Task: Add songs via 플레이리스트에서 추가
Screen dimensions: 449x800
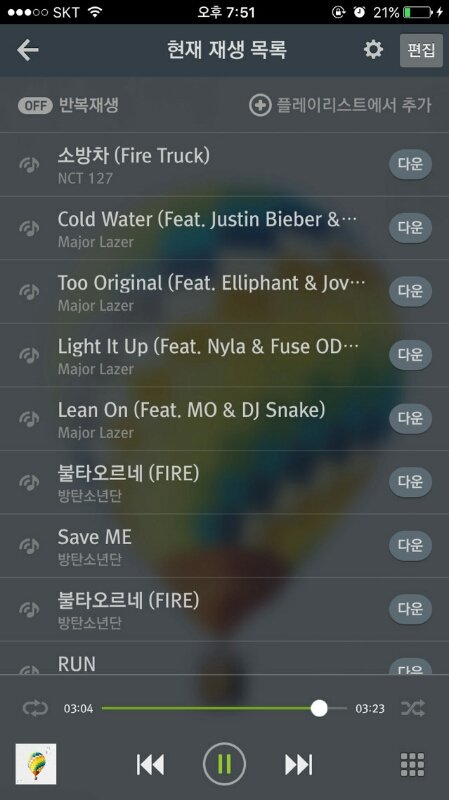Action: tap(340, 105)
